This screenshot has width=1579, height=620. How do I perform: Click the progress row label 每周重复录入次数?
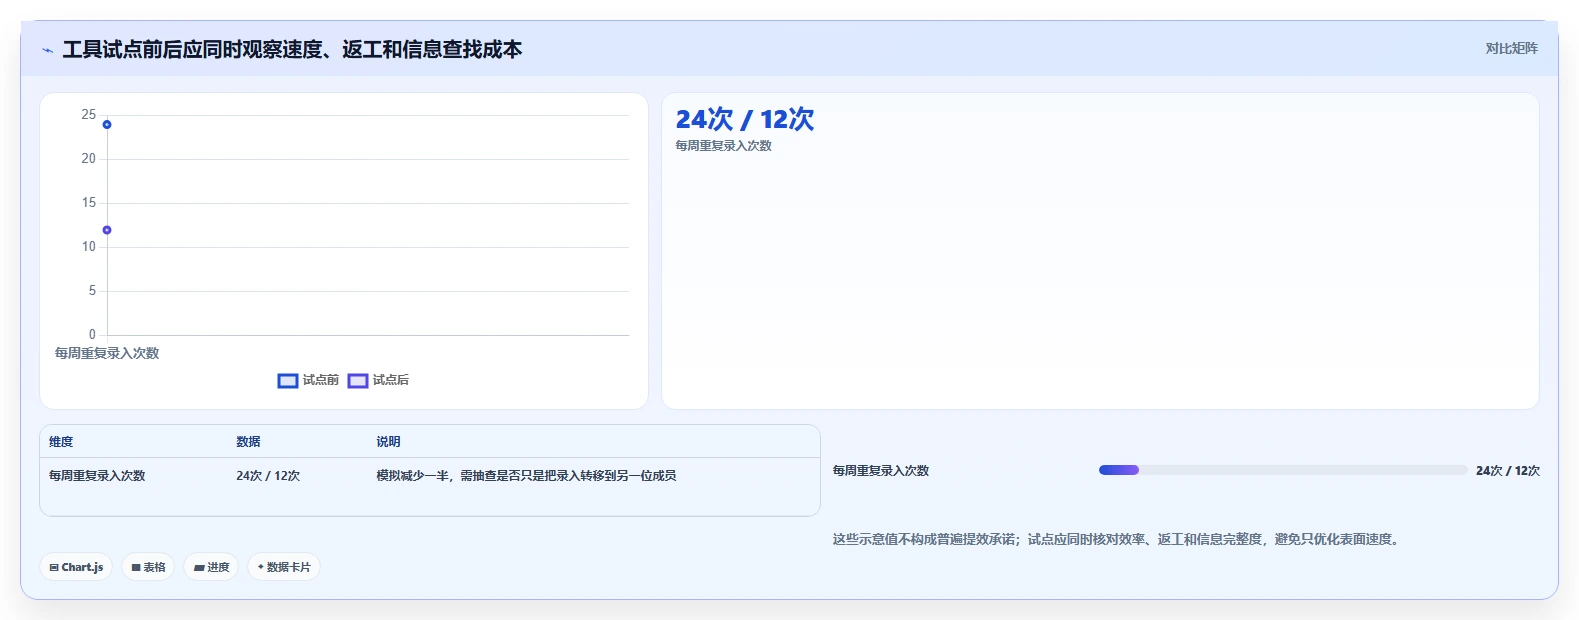tap(881, 471)
